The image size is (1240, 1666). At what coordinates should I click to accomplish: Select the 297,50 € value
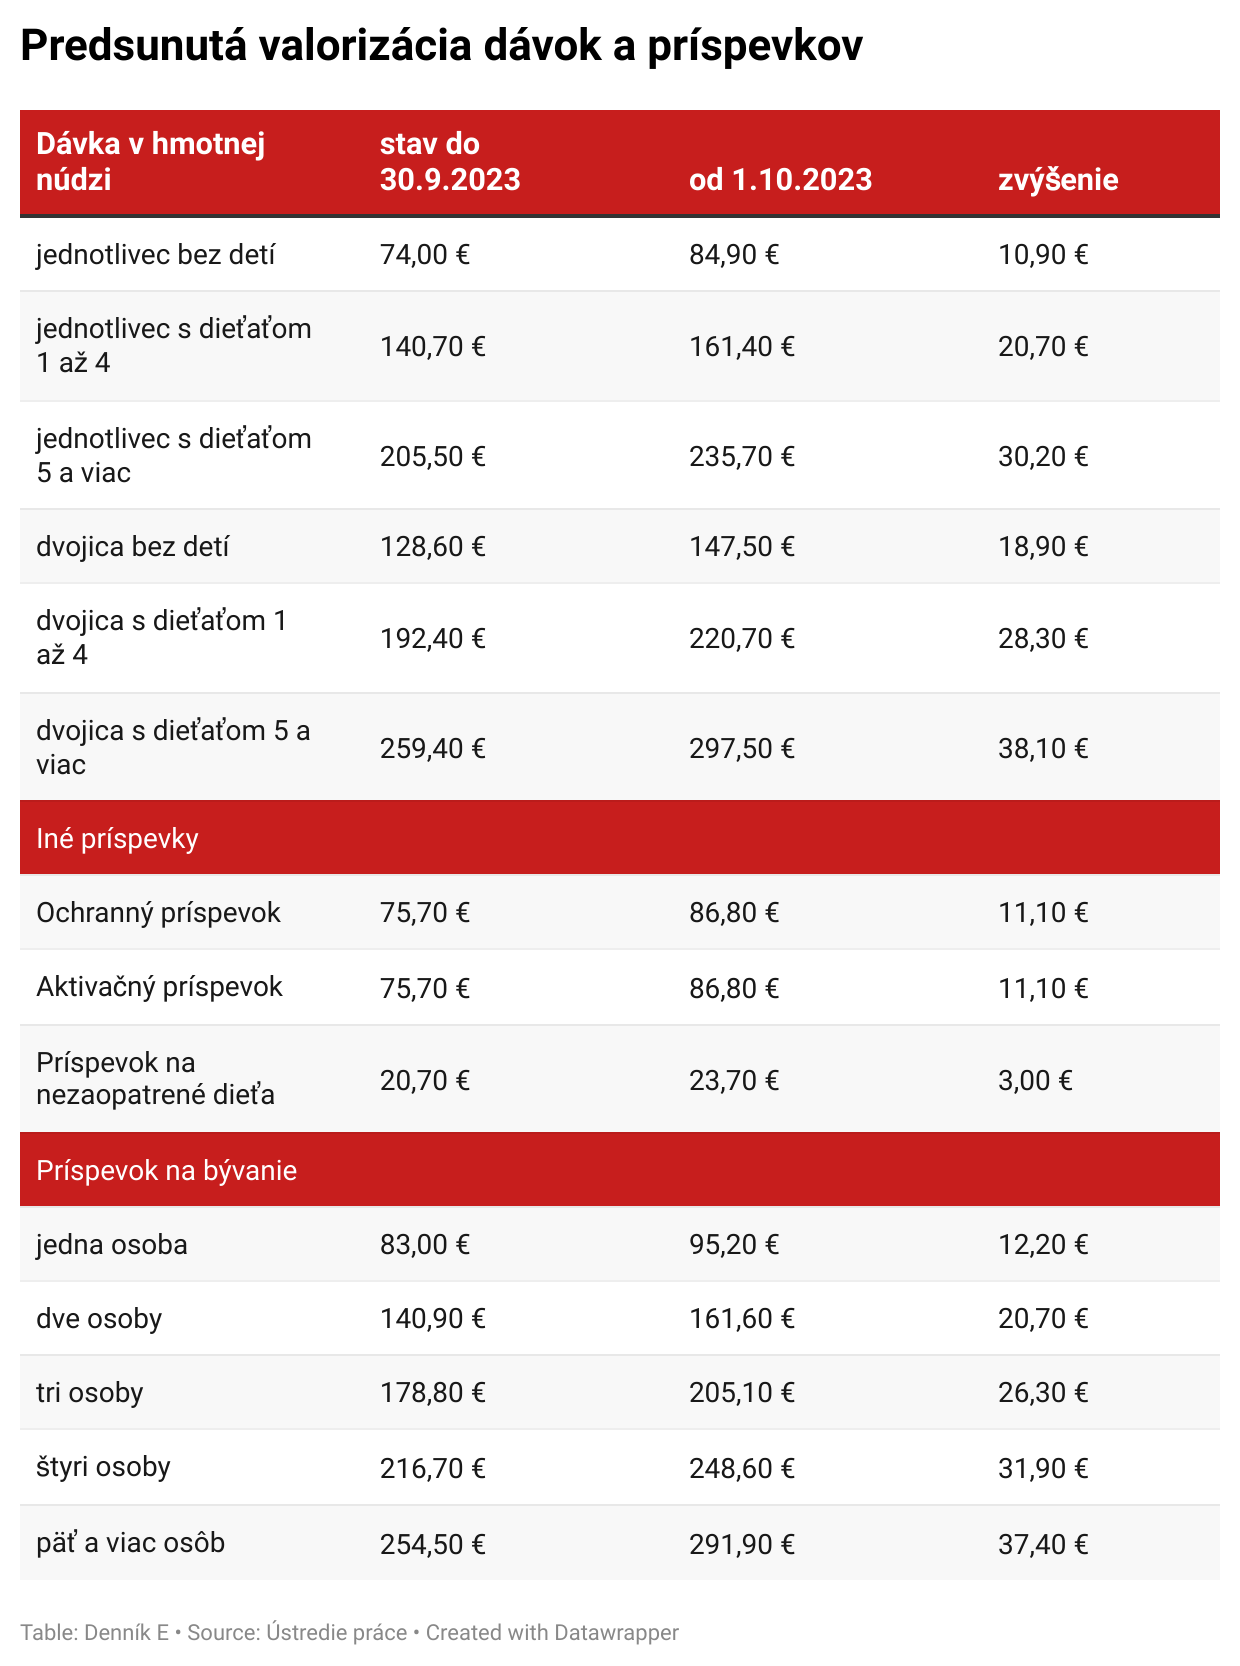point(742,749)
